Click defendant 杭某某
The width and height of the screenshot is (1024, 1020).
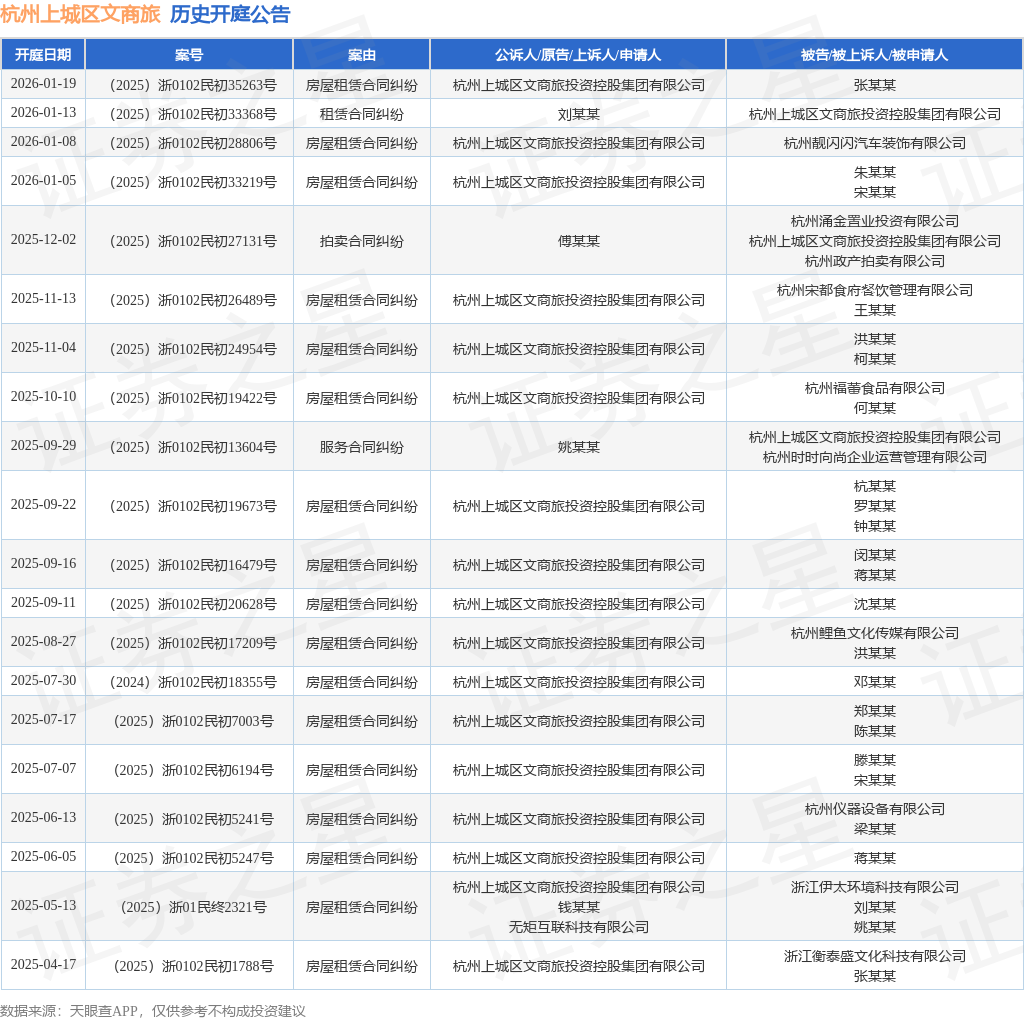point(874,486)
